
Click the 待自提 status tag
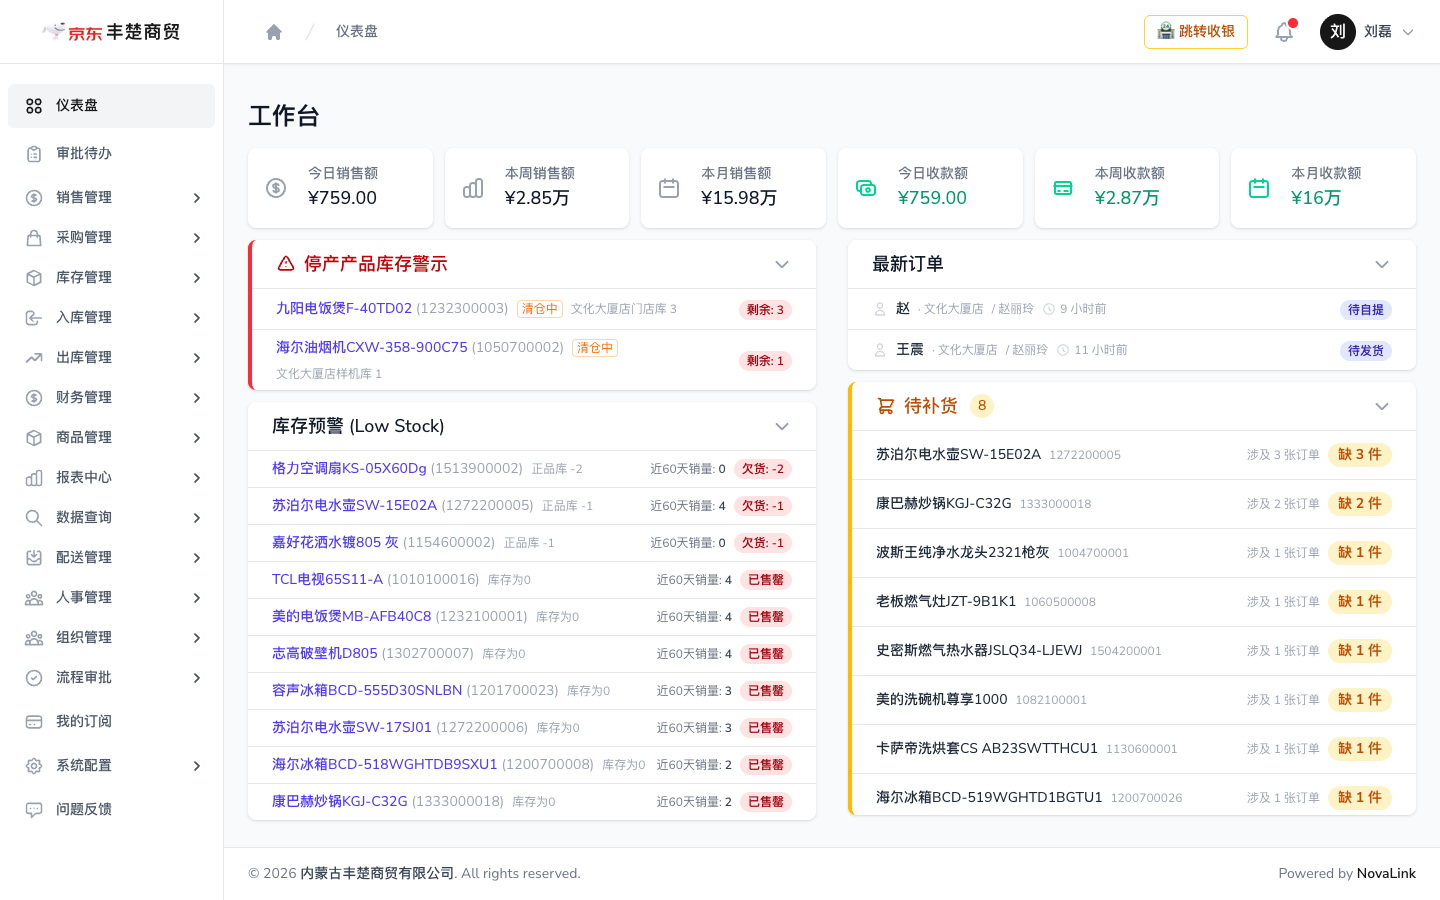coord(1366,310)
